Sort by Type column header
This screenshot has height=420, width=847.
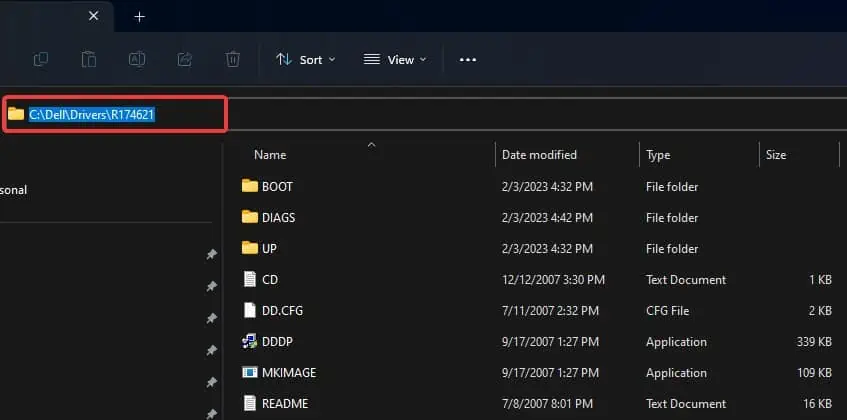tap(658, 155)
